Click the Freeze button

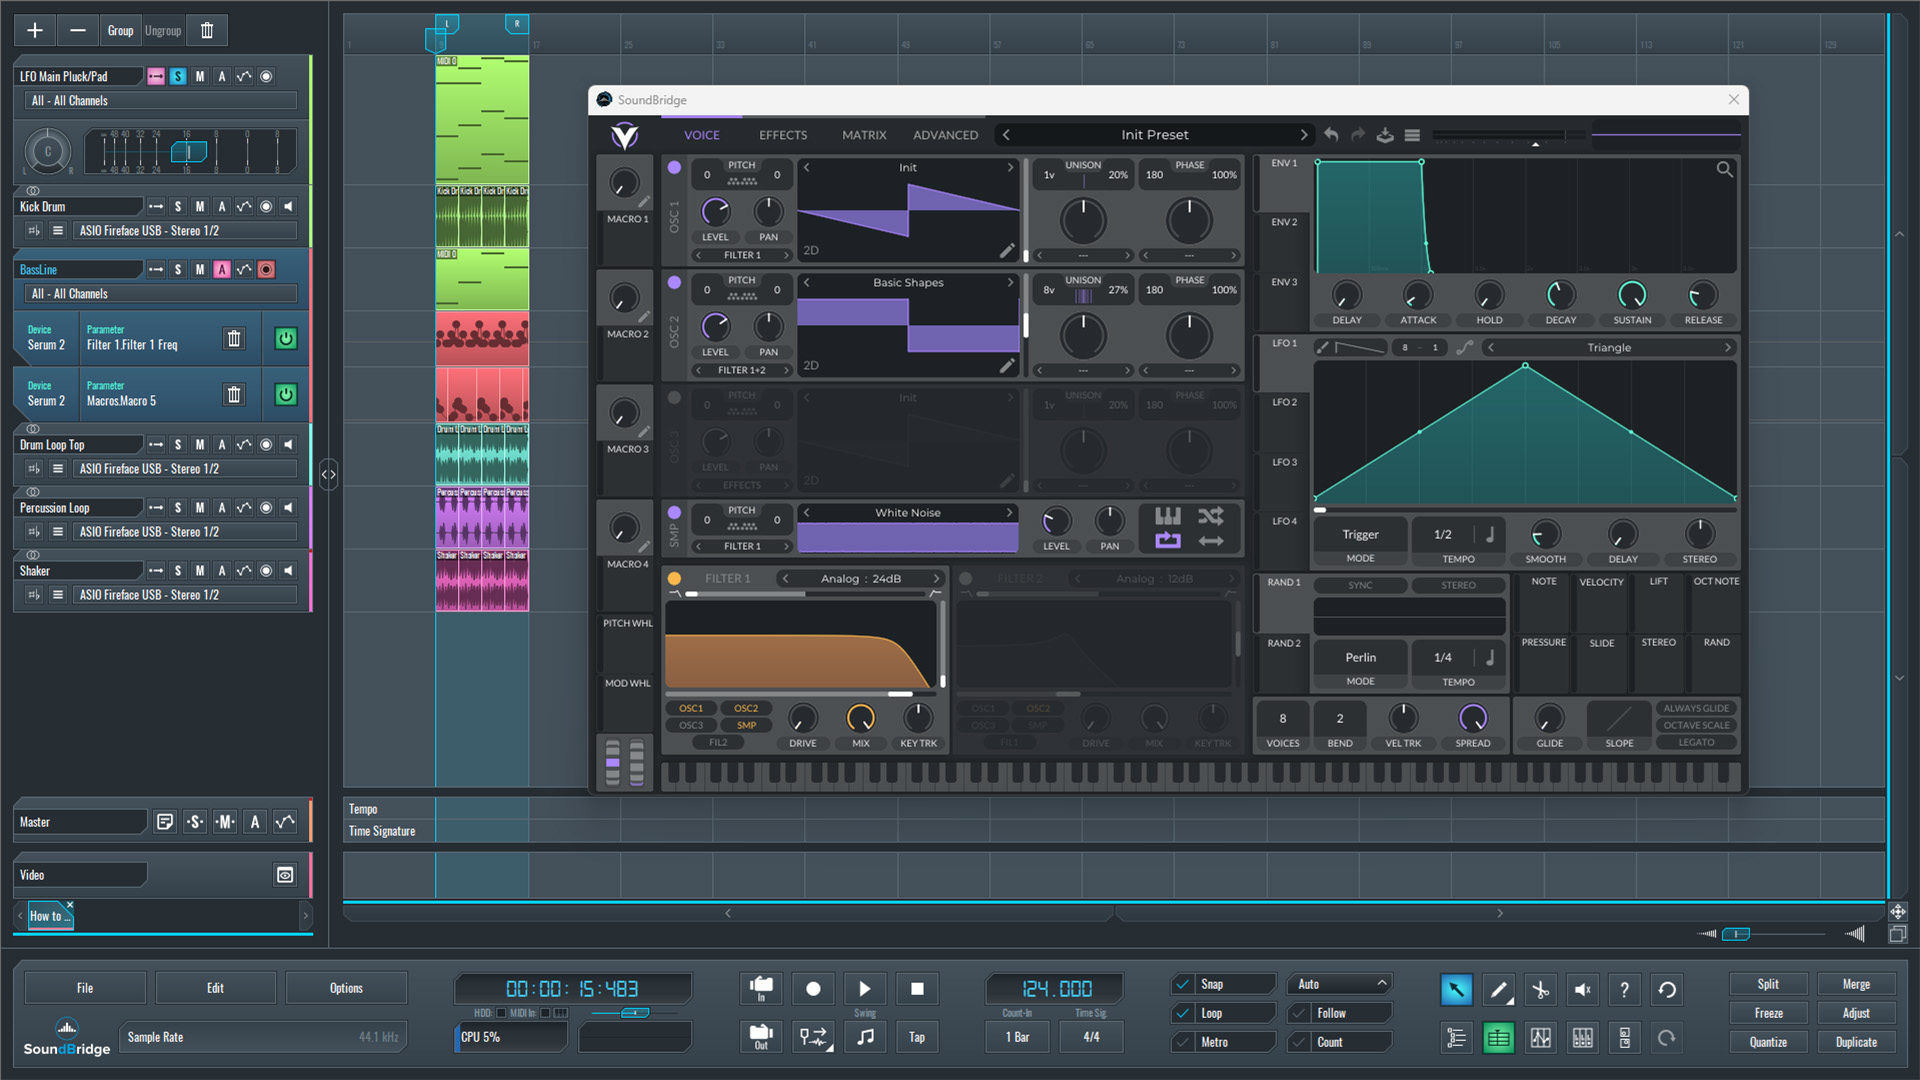tap(1768, 1013)
